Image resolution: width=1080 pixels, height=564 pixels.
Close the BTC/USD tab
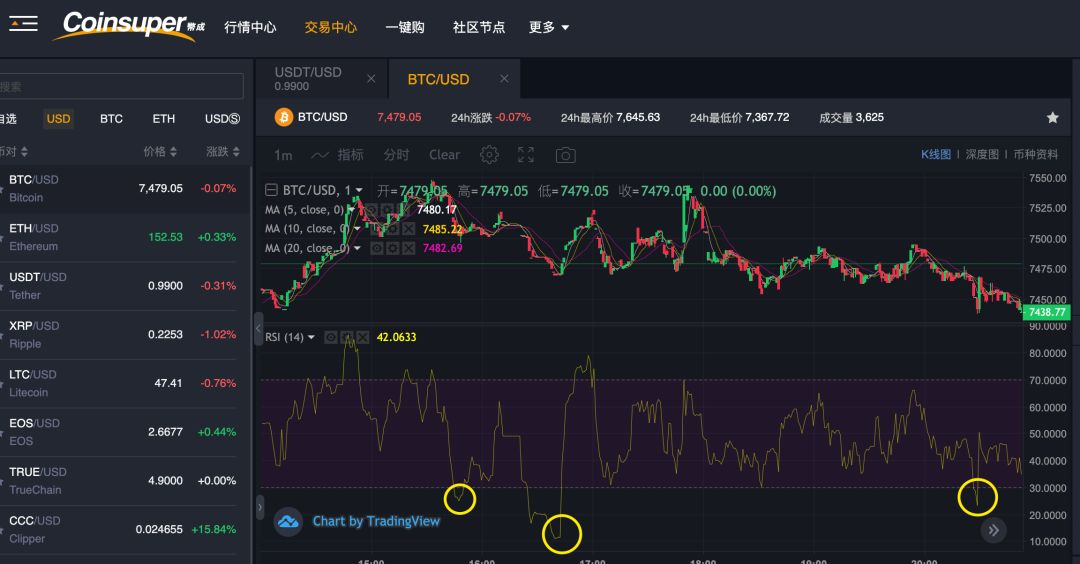click(504, 79)
